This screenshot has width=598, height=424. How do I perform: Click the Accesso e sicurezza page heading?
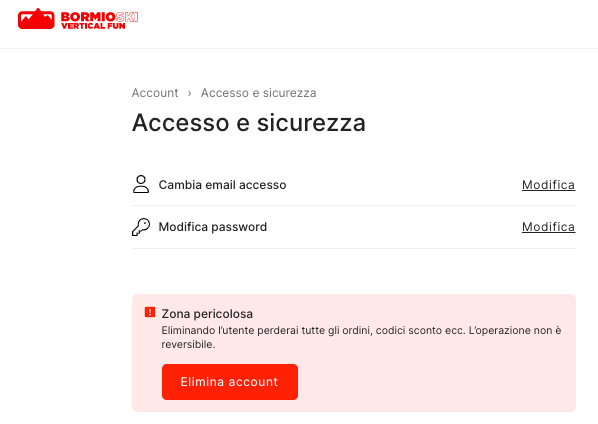(x=249, y=123)
